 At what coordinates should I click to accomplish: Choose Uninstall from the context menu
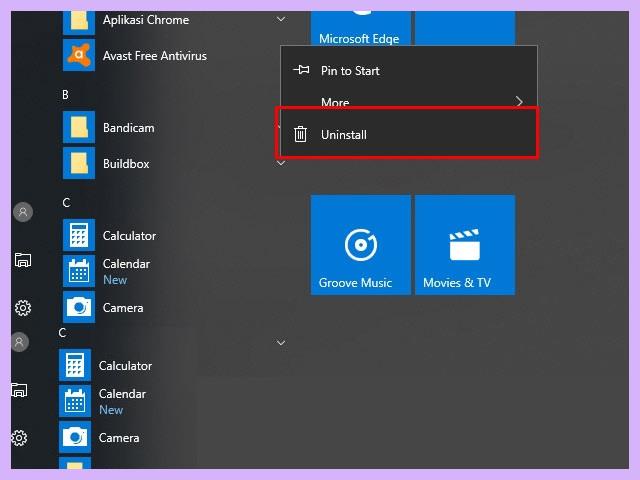[408, 134]
